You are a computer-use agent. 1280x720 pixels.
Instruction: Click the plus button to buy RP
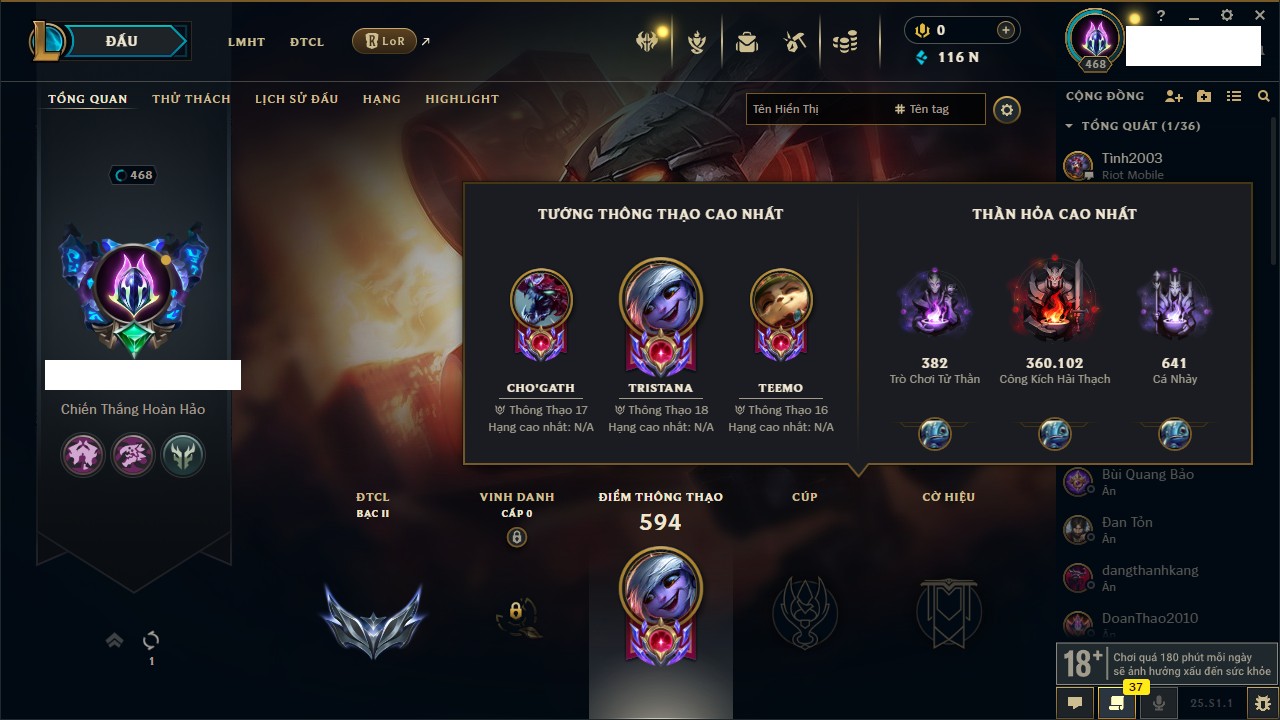pyautogui.click(x=1006, y=30)
